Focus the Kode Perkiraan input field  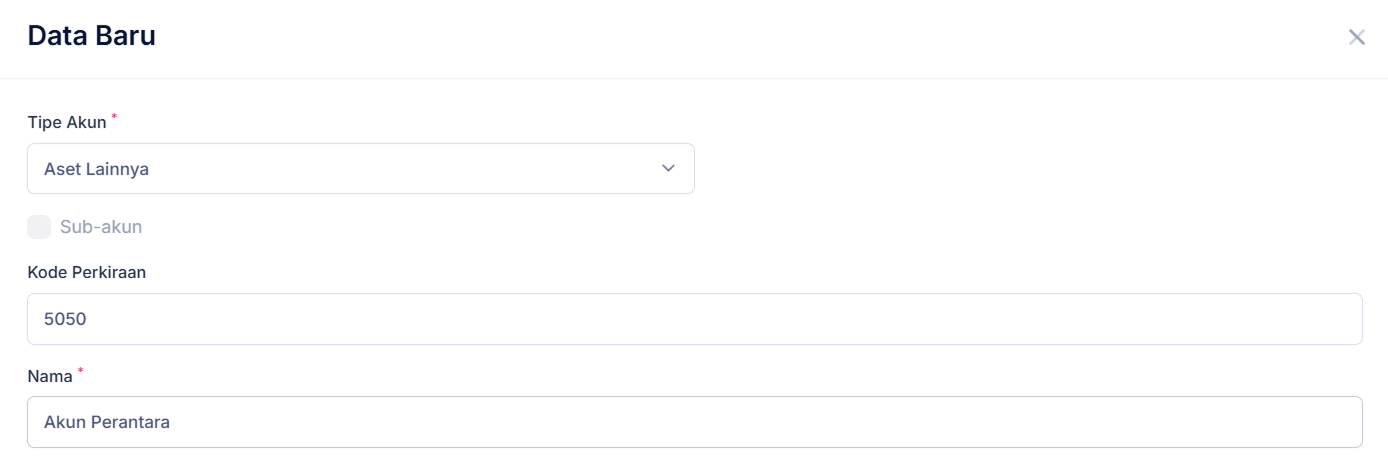pyautogui.click(x=694, y=319)
